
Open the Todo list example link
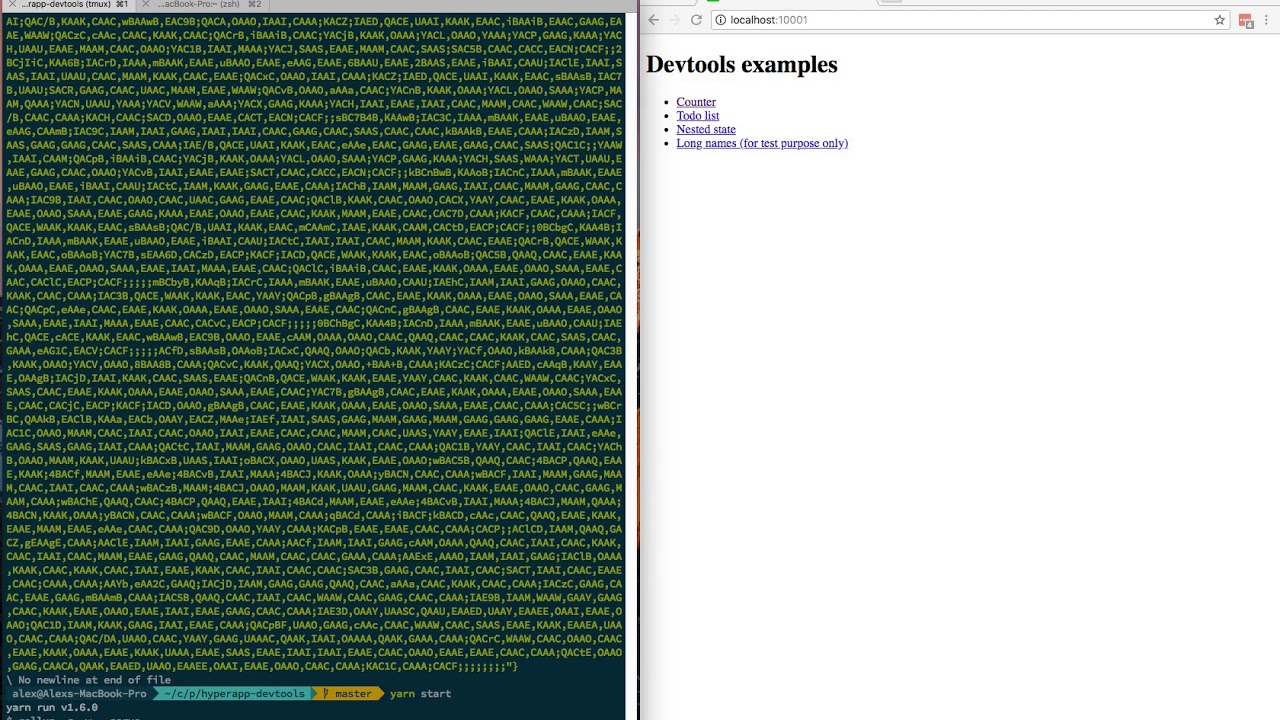(698, 116)
